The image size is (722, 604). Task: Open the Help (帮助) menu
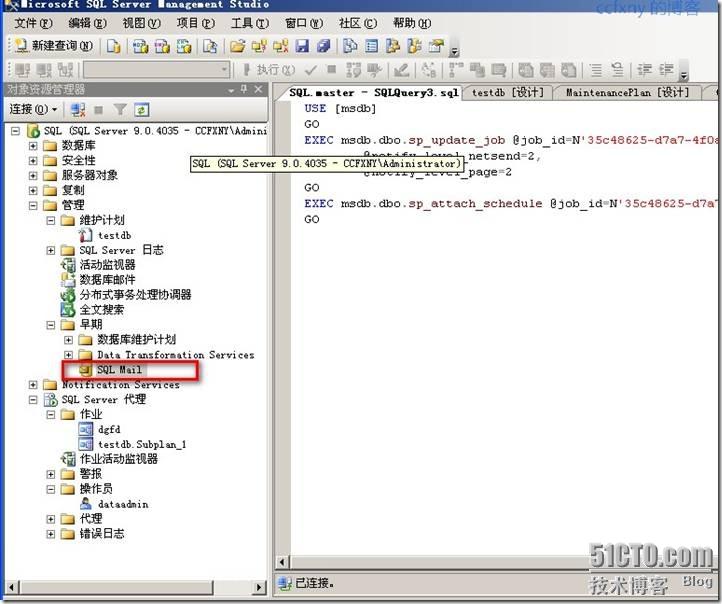pyautogui.click(x=412, y=23)
